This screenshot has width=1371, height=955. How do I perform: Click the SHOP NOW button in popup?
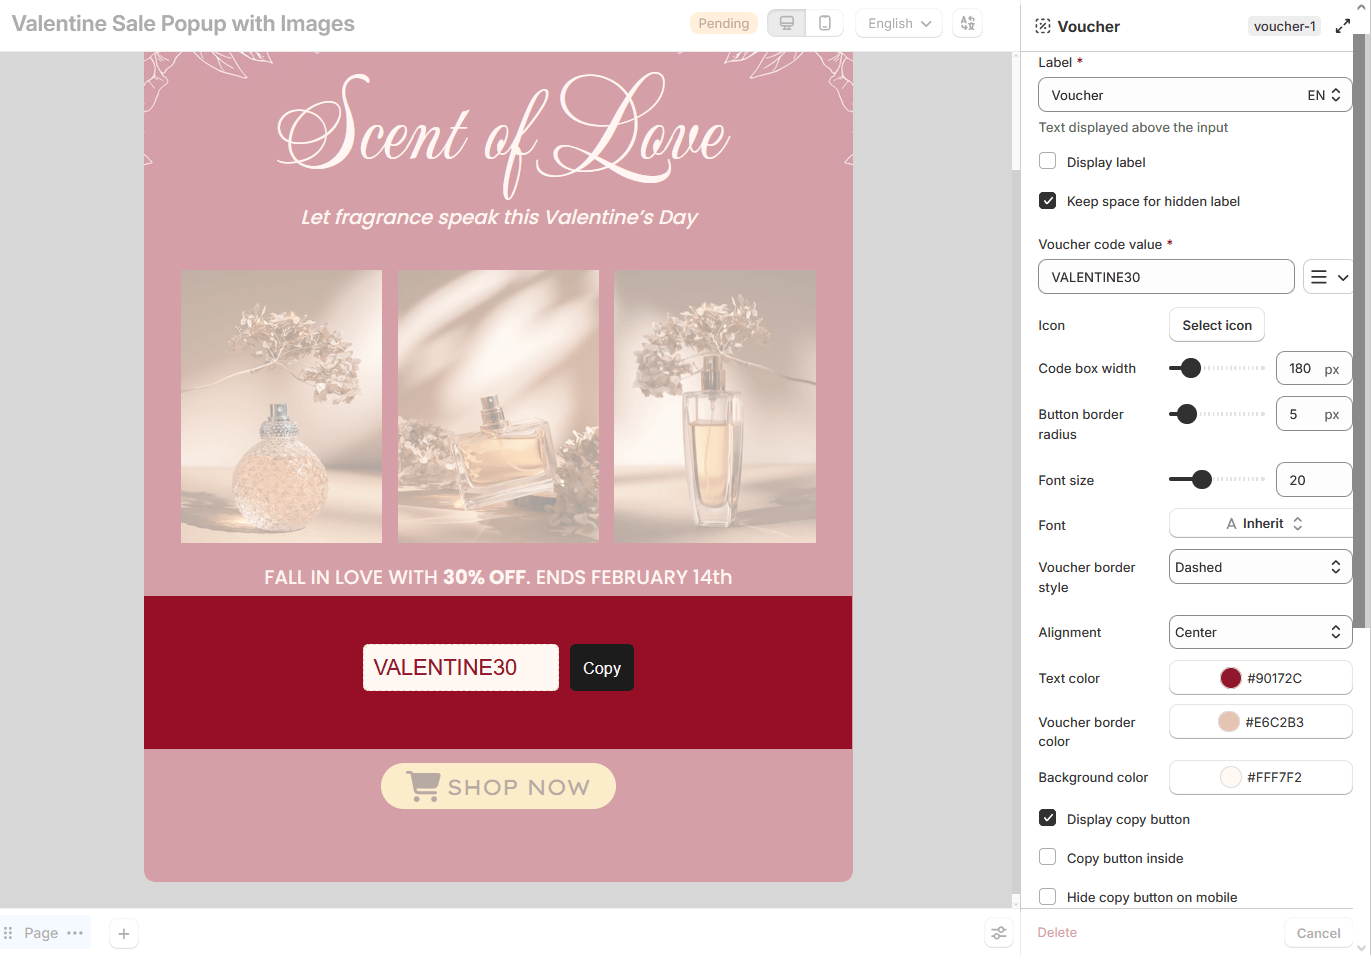click(498, 786)
